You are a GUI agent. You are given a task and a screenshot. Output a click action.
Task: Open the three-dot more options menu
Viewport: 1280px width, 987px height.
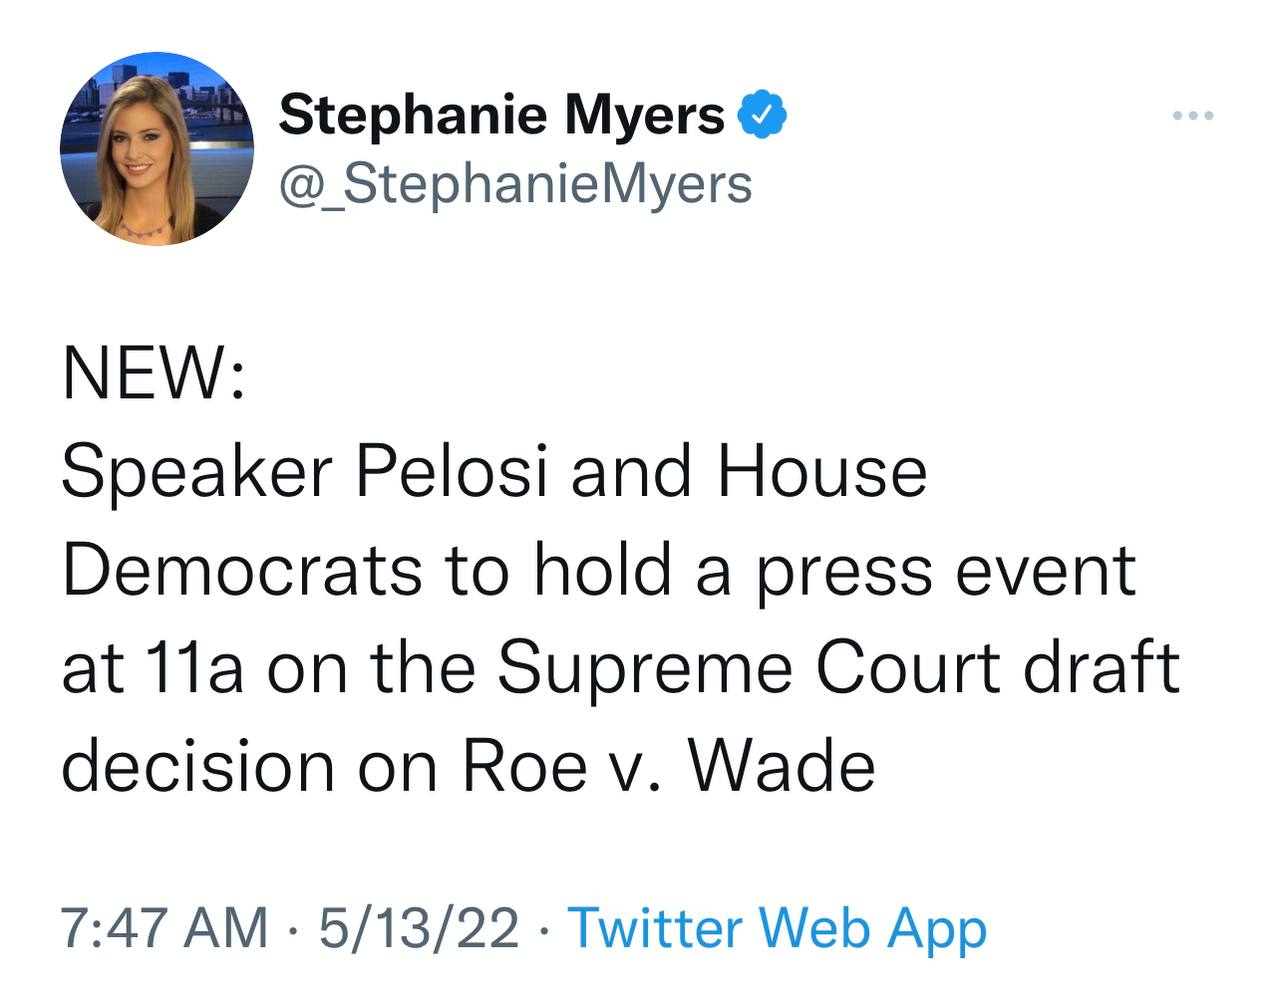[x=1193, y=117]
